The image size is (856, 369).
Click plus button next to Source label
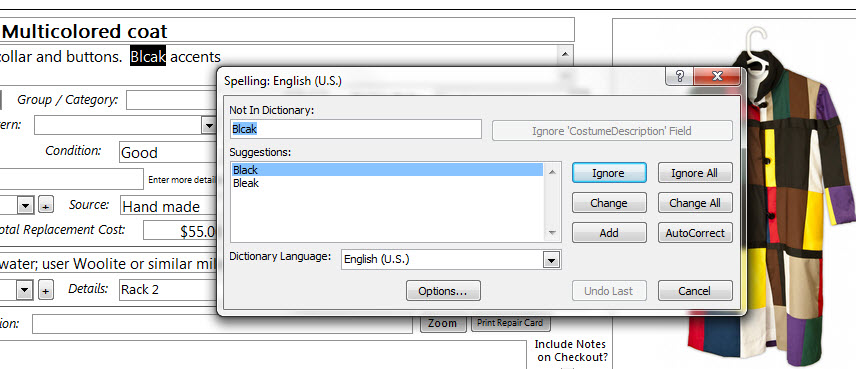pyautogui.click(x=46, y=206)
